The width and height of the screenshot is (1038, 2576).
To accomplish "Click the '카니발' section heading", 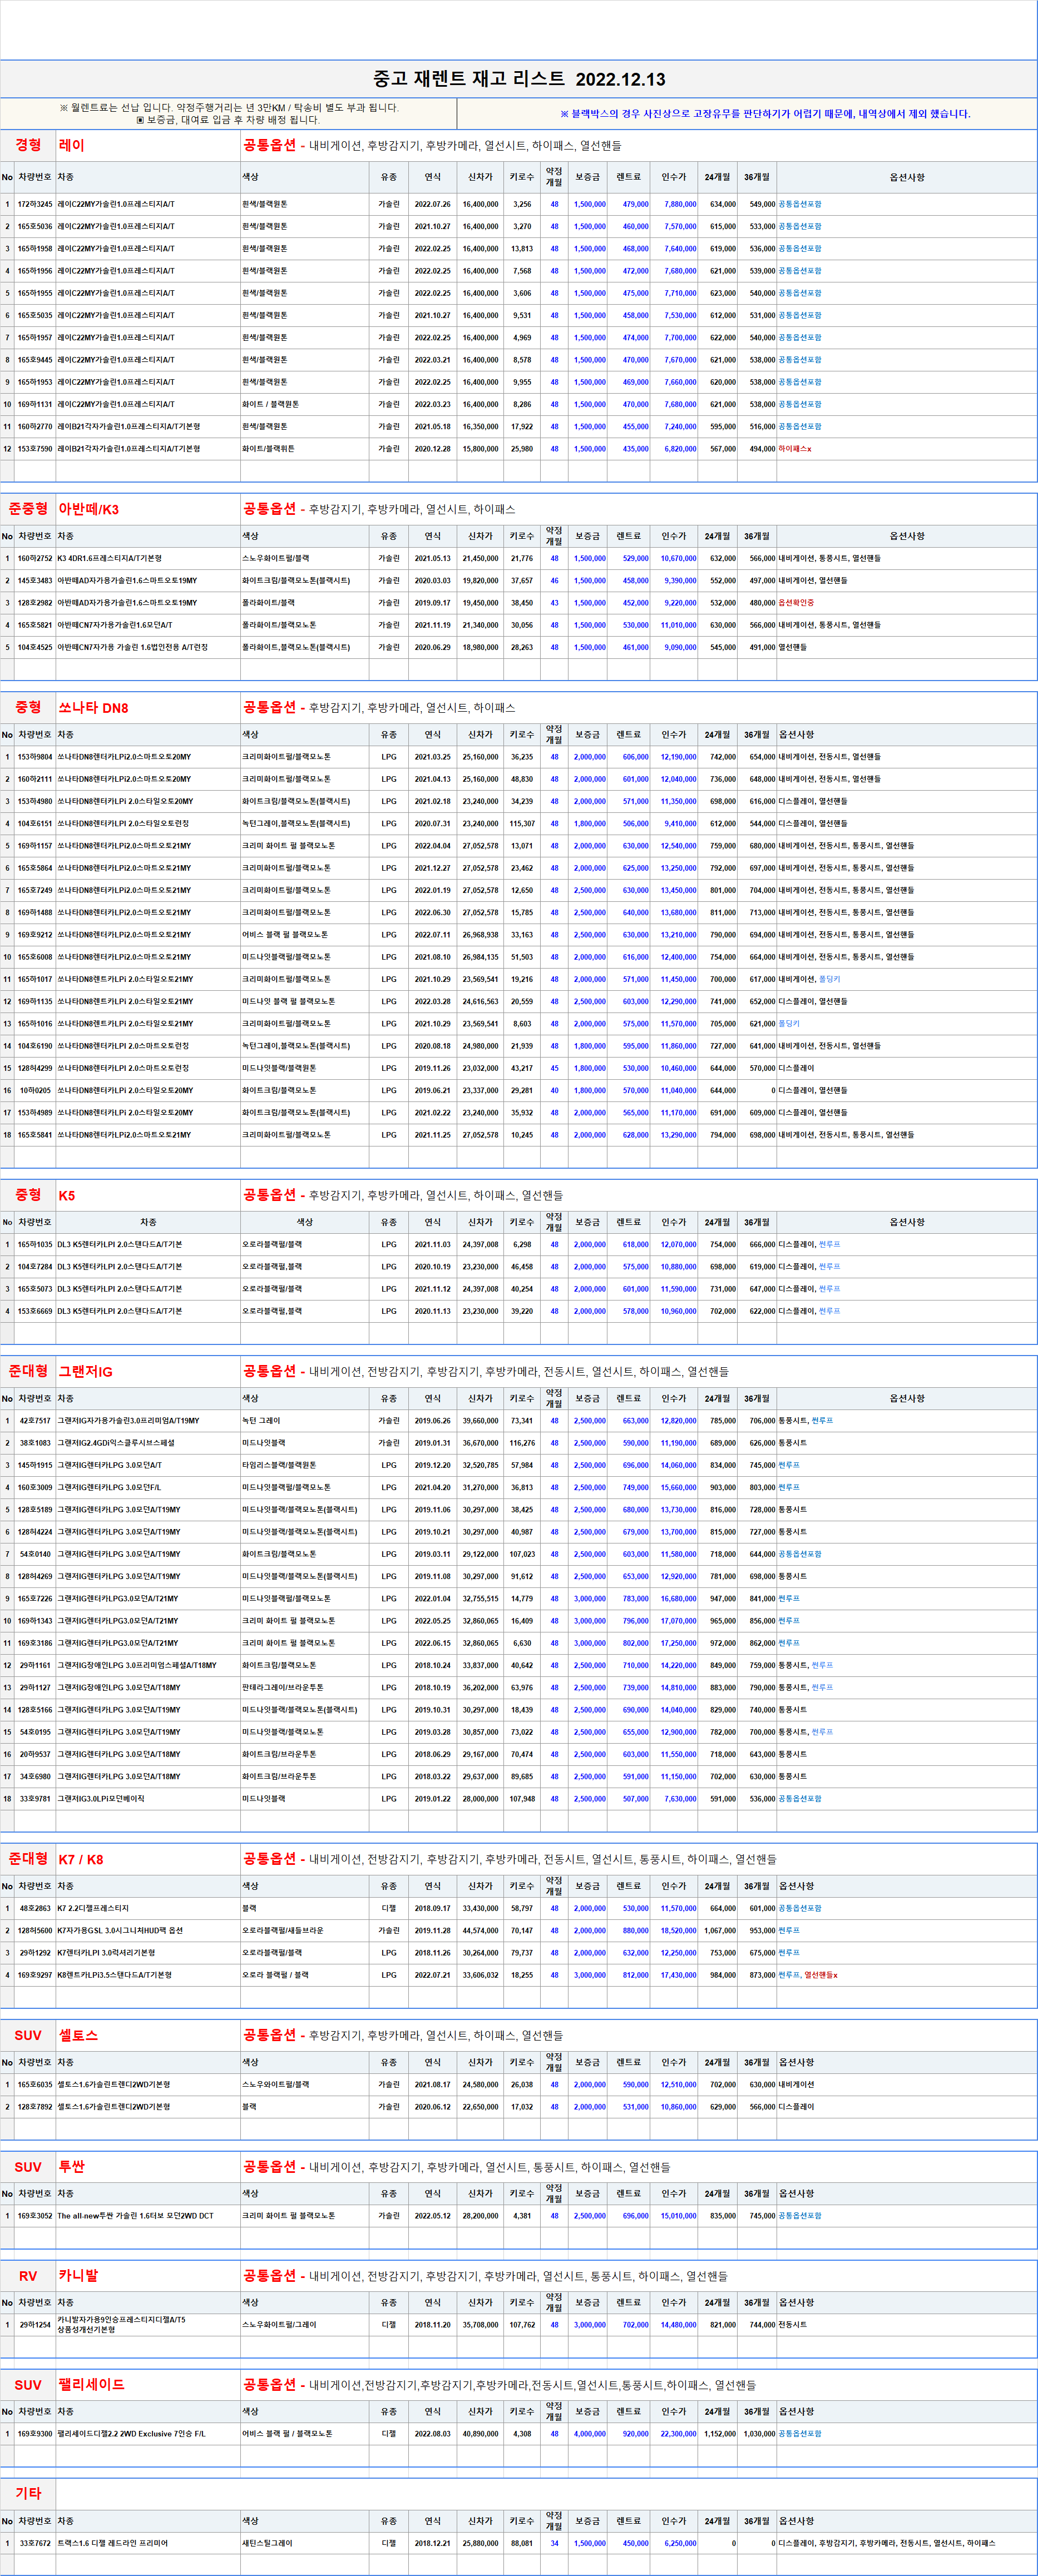I will click(x=78, y=2276).
